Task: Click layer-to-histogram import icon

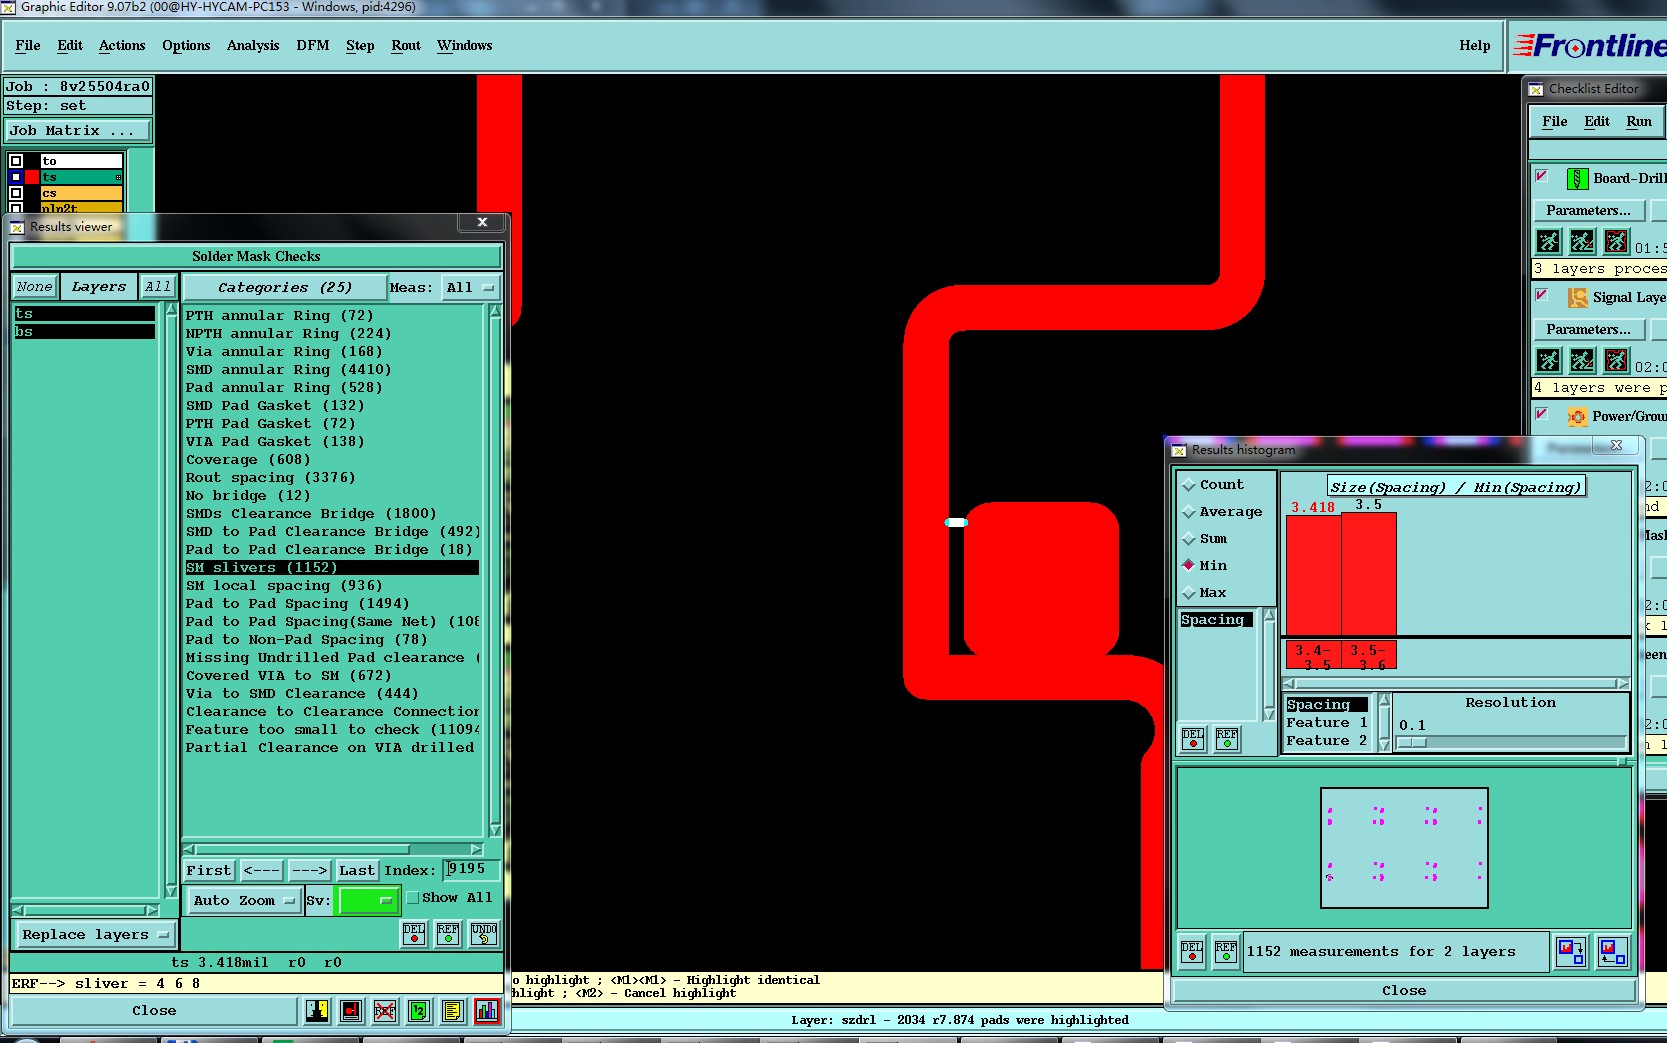Action: pos(1612,951)
